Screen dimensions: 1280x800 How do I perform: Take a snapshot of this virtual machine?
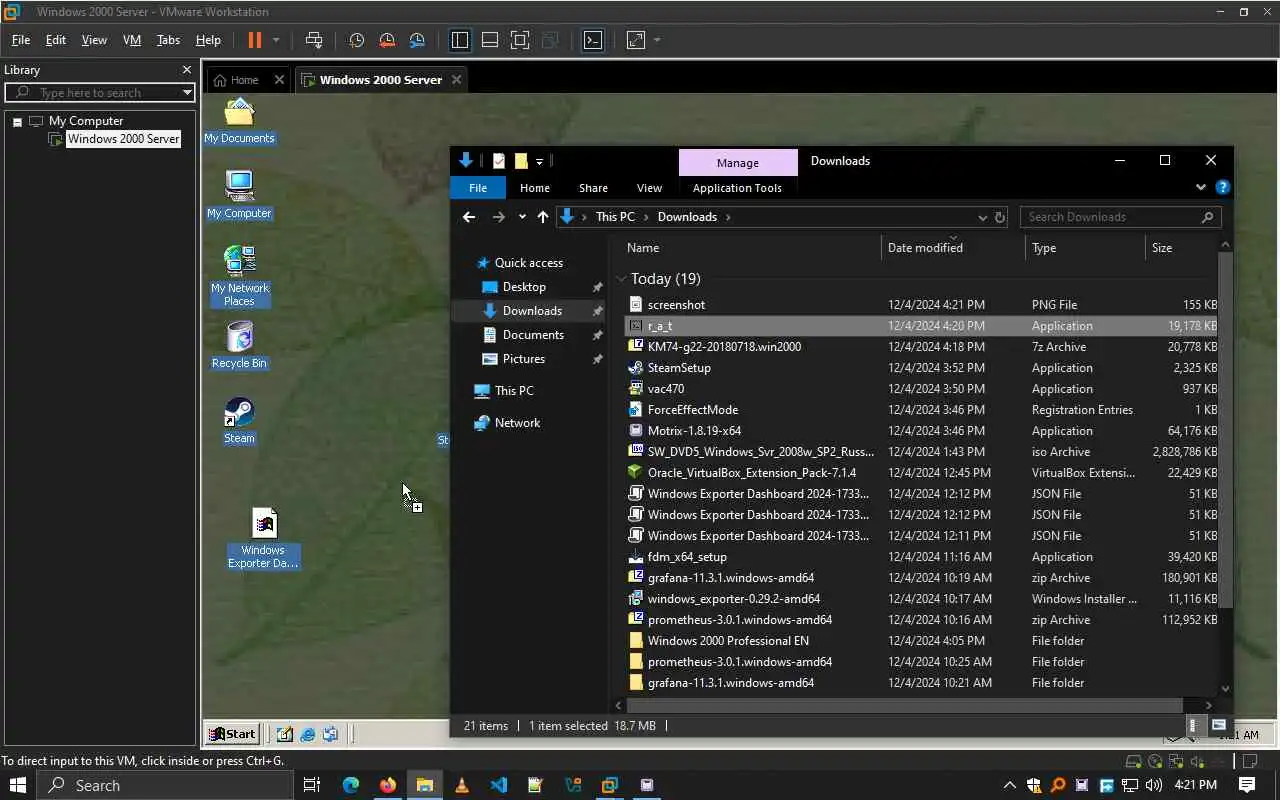[356, 40]
